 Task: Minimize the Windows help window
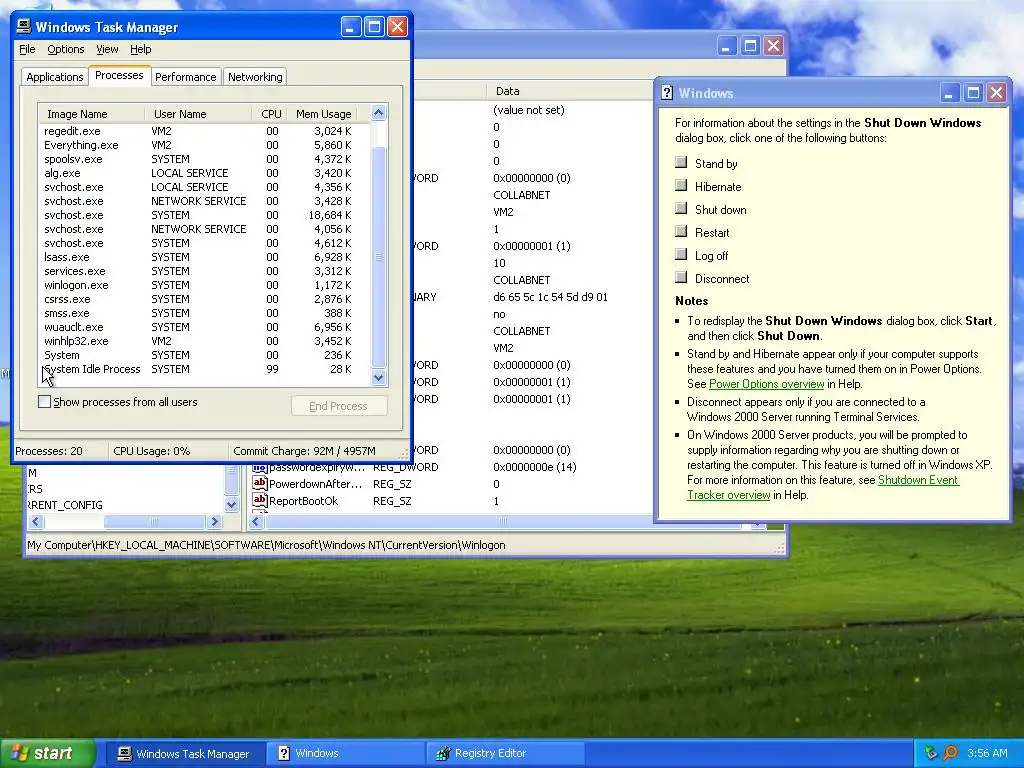[949, 93]
